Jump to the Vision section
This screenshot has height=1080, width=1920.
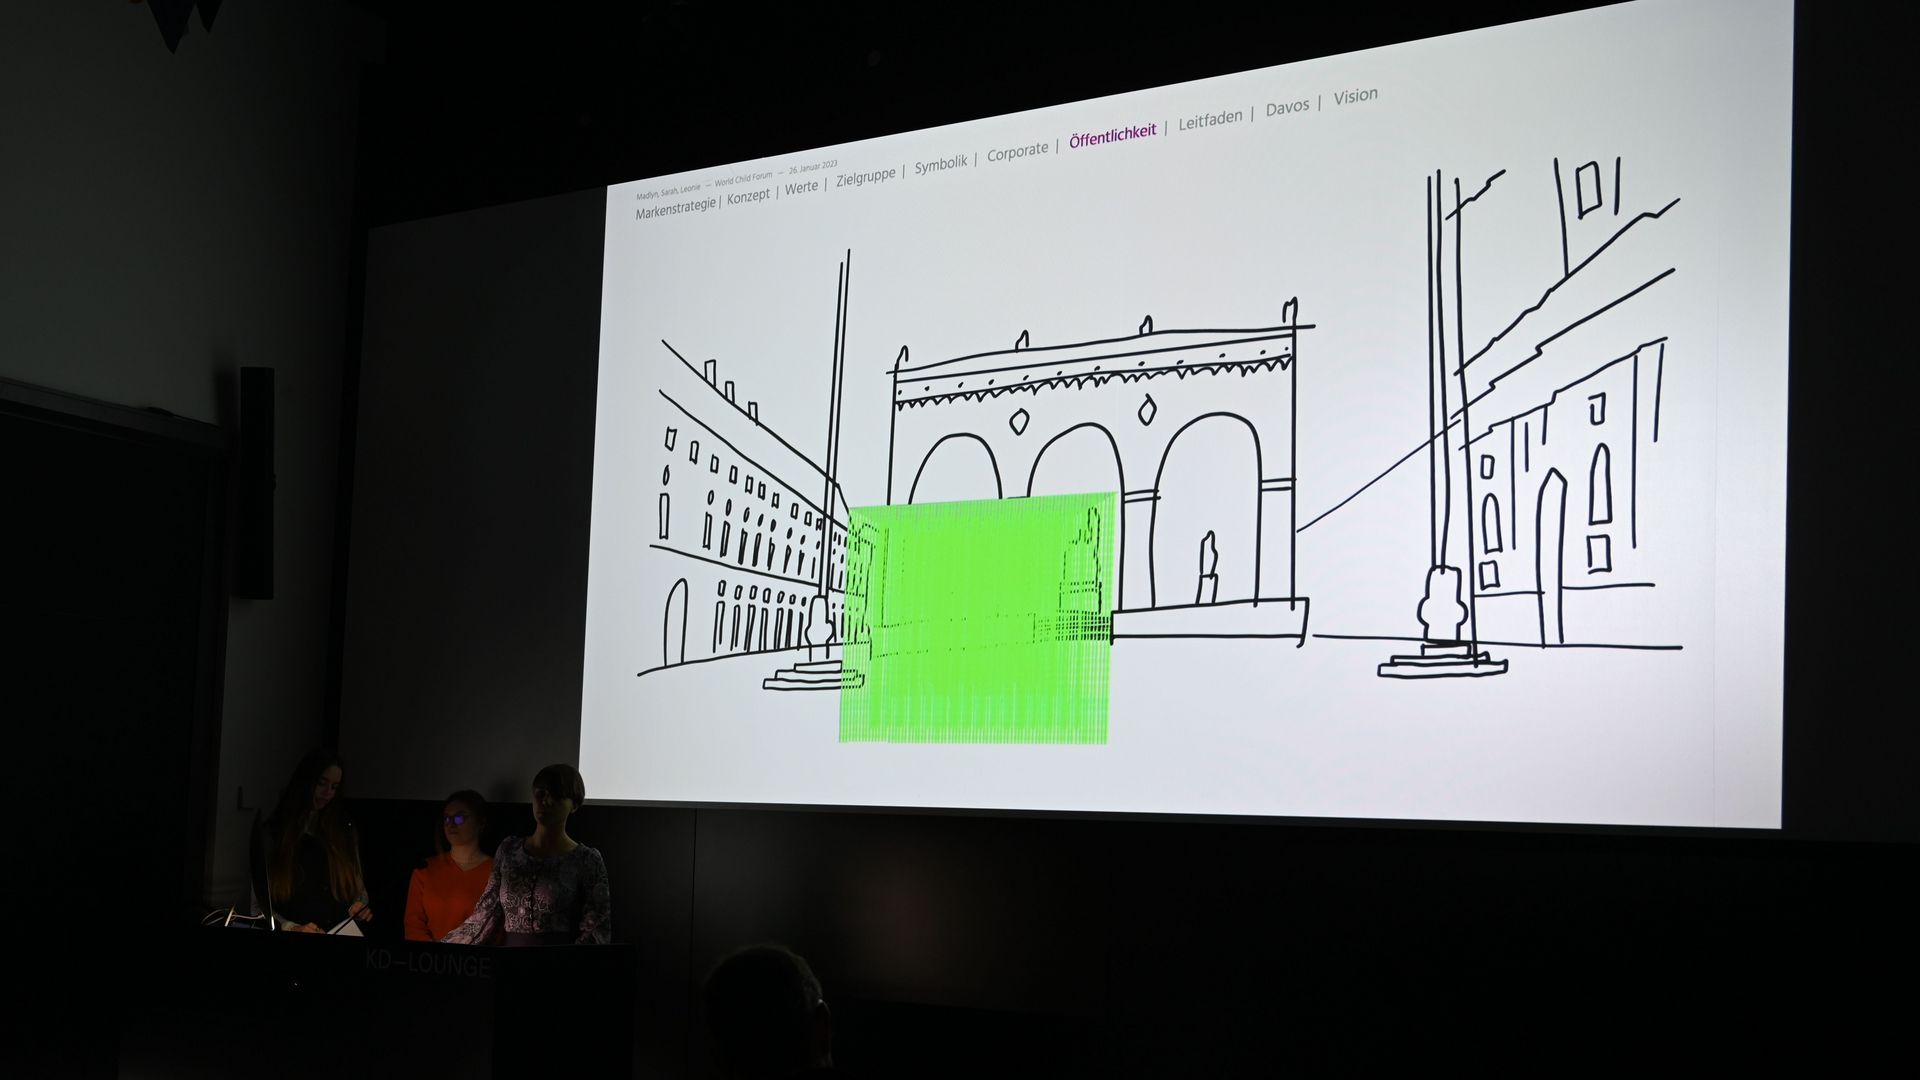pos(1355,96)
